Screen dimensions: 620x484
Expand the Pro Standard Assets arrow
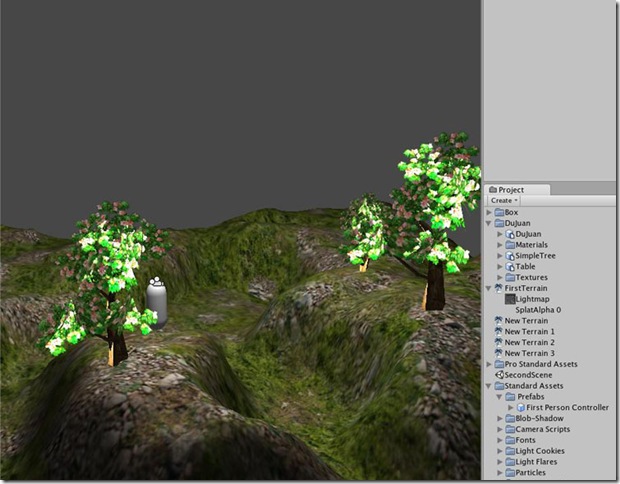489,364
